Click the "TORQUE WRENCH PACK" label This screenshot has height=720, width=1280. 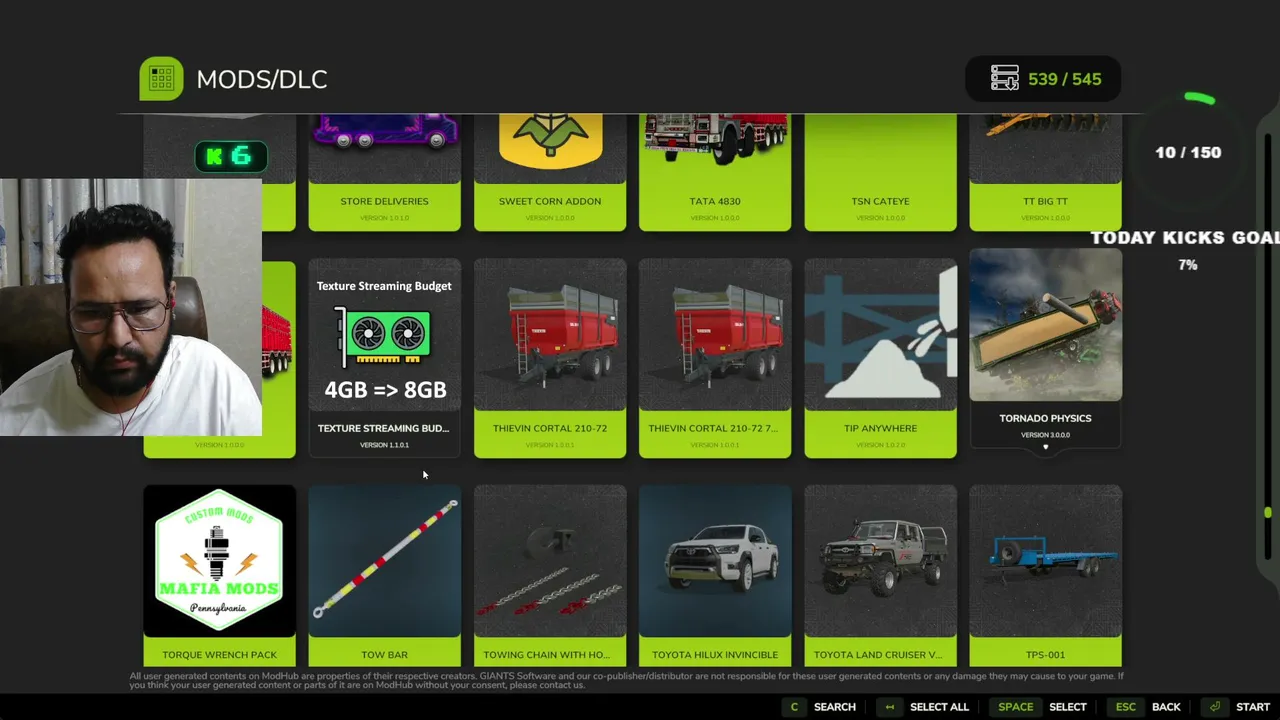[219, 655]
